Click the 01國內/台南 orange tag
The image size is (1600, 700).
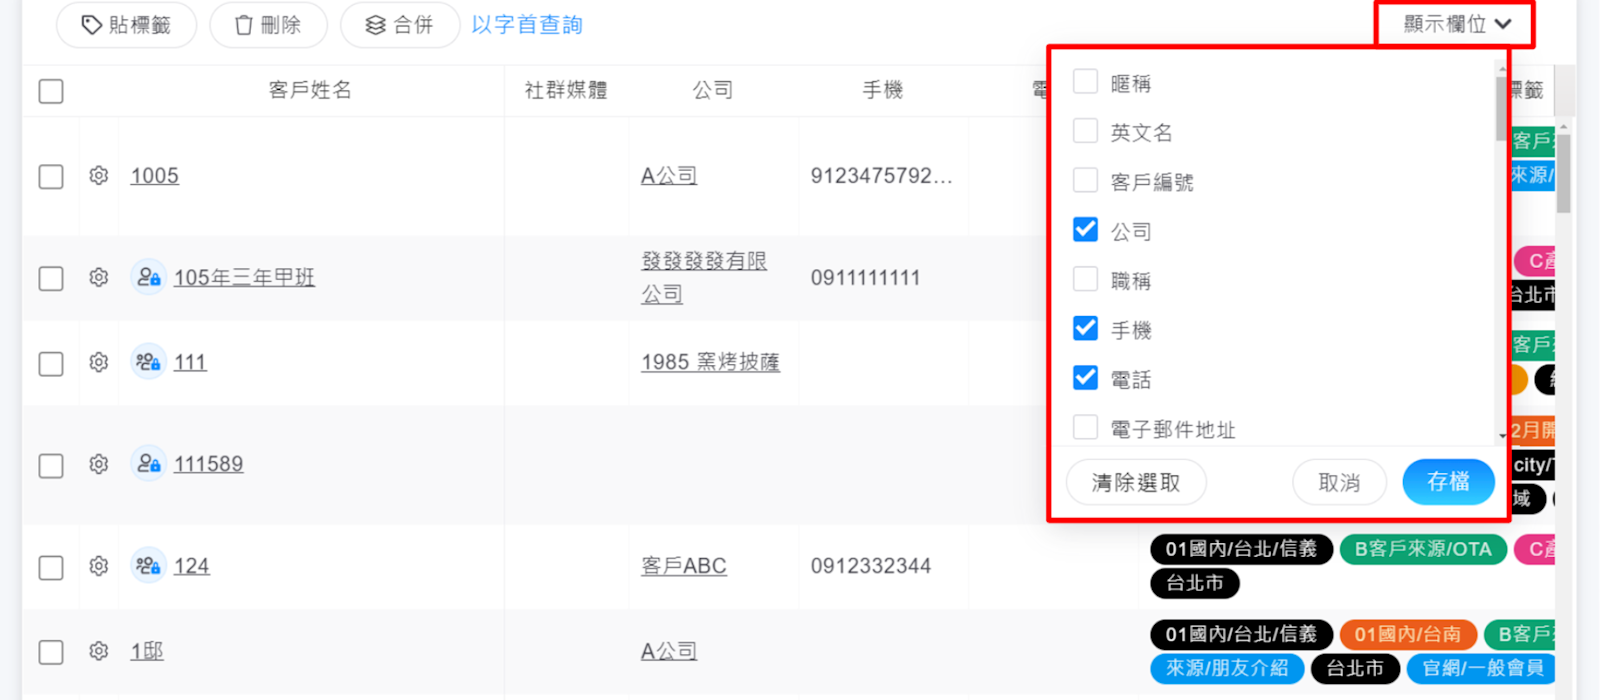(1407, 634)
